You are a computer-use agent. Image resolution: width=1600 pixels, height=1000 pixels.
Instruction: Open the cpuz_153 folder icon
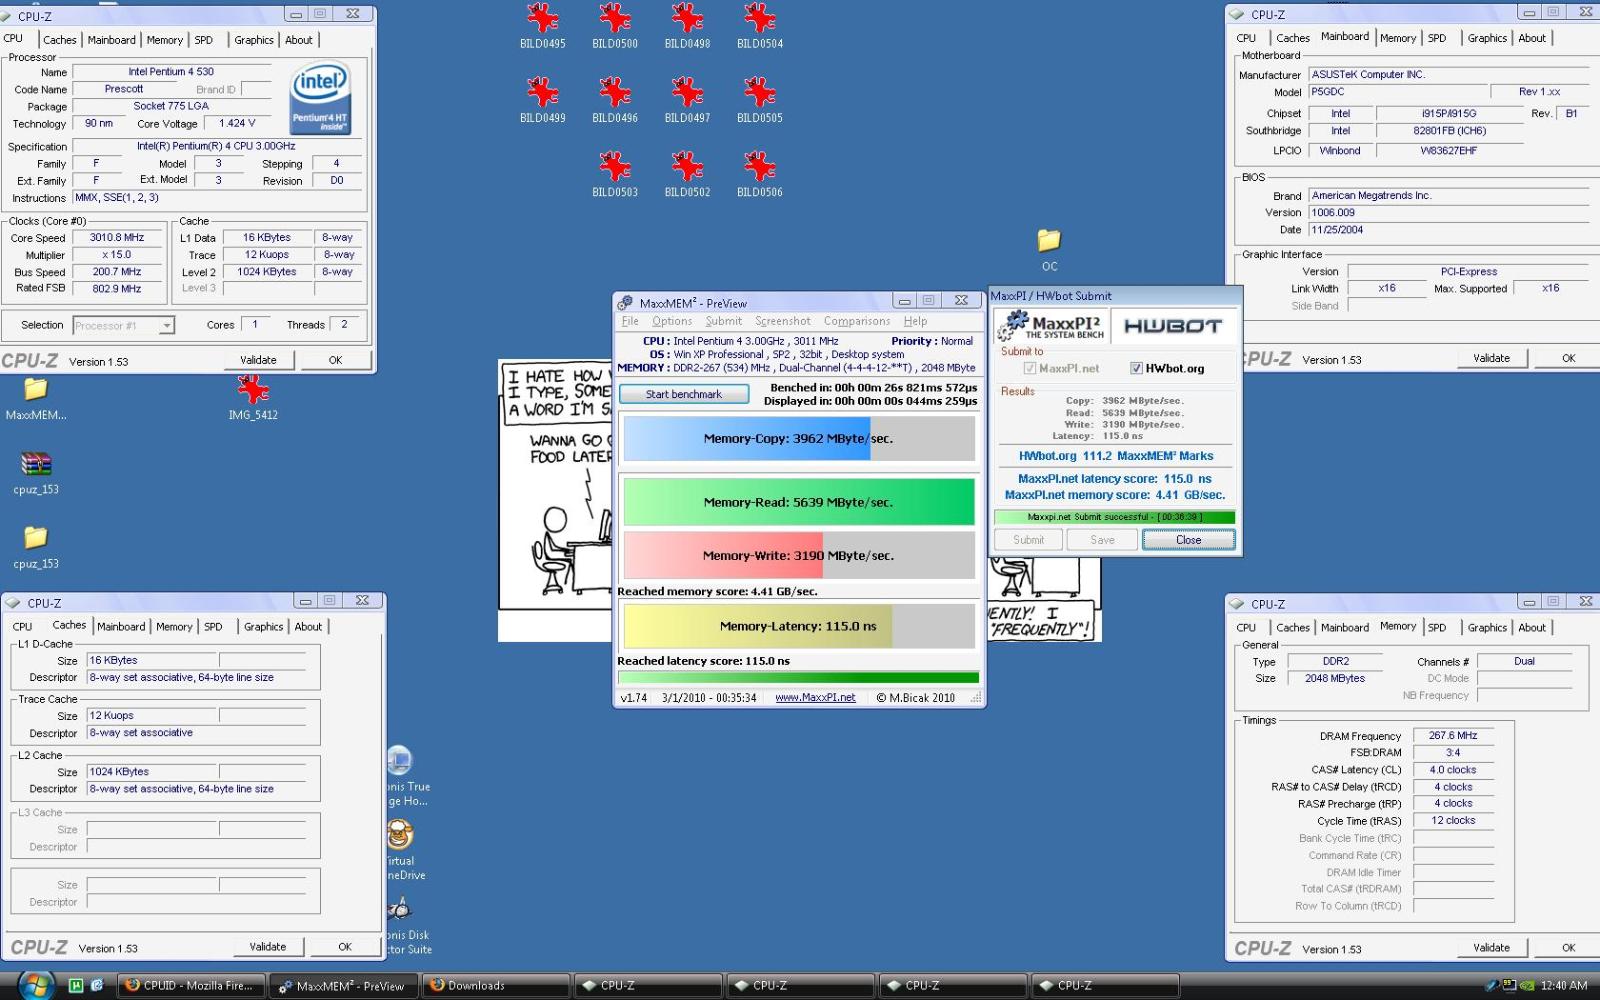tap(36, 546)
